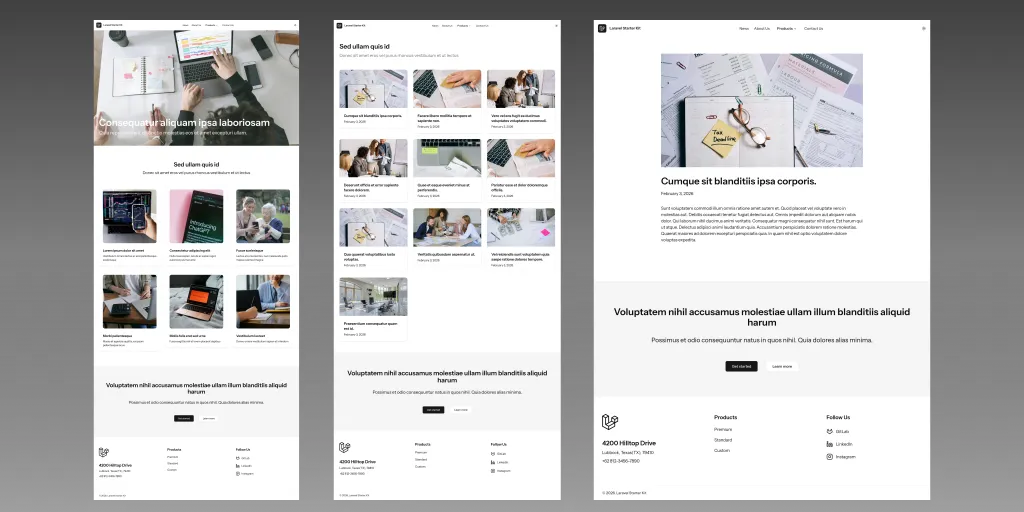Click the GitLab icon in the middle page footer
Screen dimensions: 1024x512
tap(493, 454)
